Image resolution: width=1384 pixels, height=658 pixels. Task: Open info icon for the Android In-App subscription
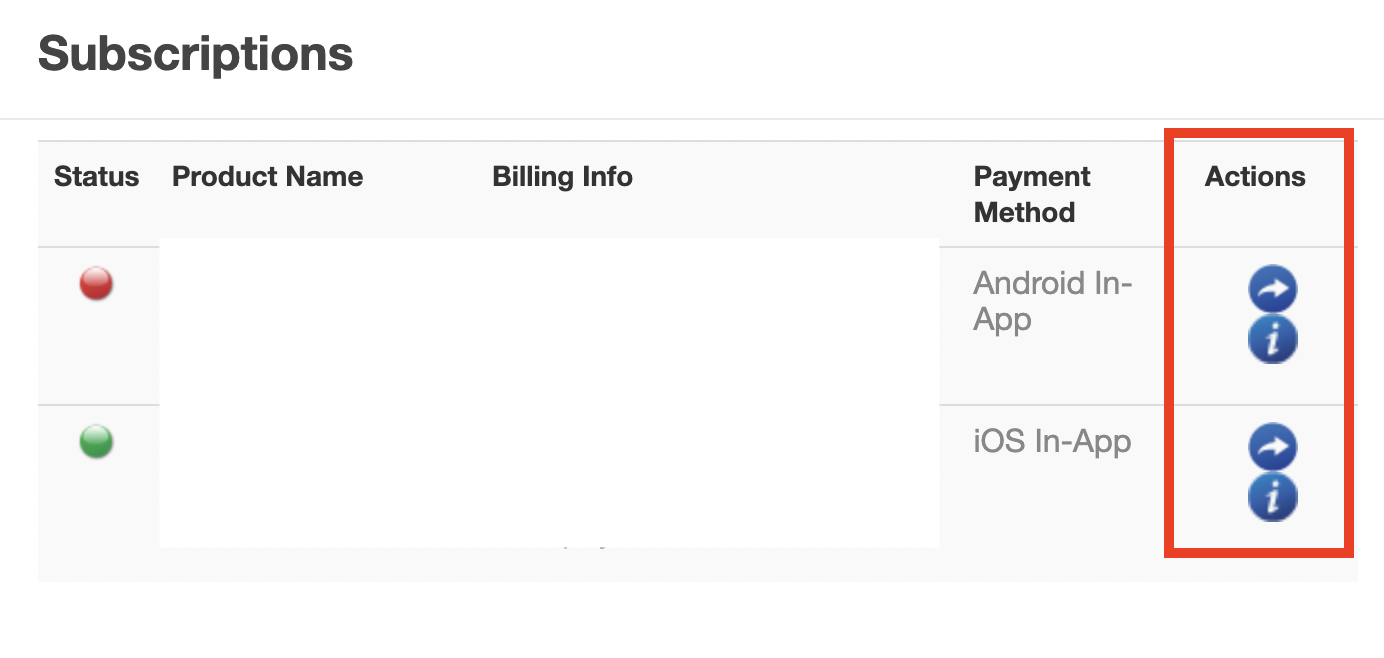pos(1272,340)
